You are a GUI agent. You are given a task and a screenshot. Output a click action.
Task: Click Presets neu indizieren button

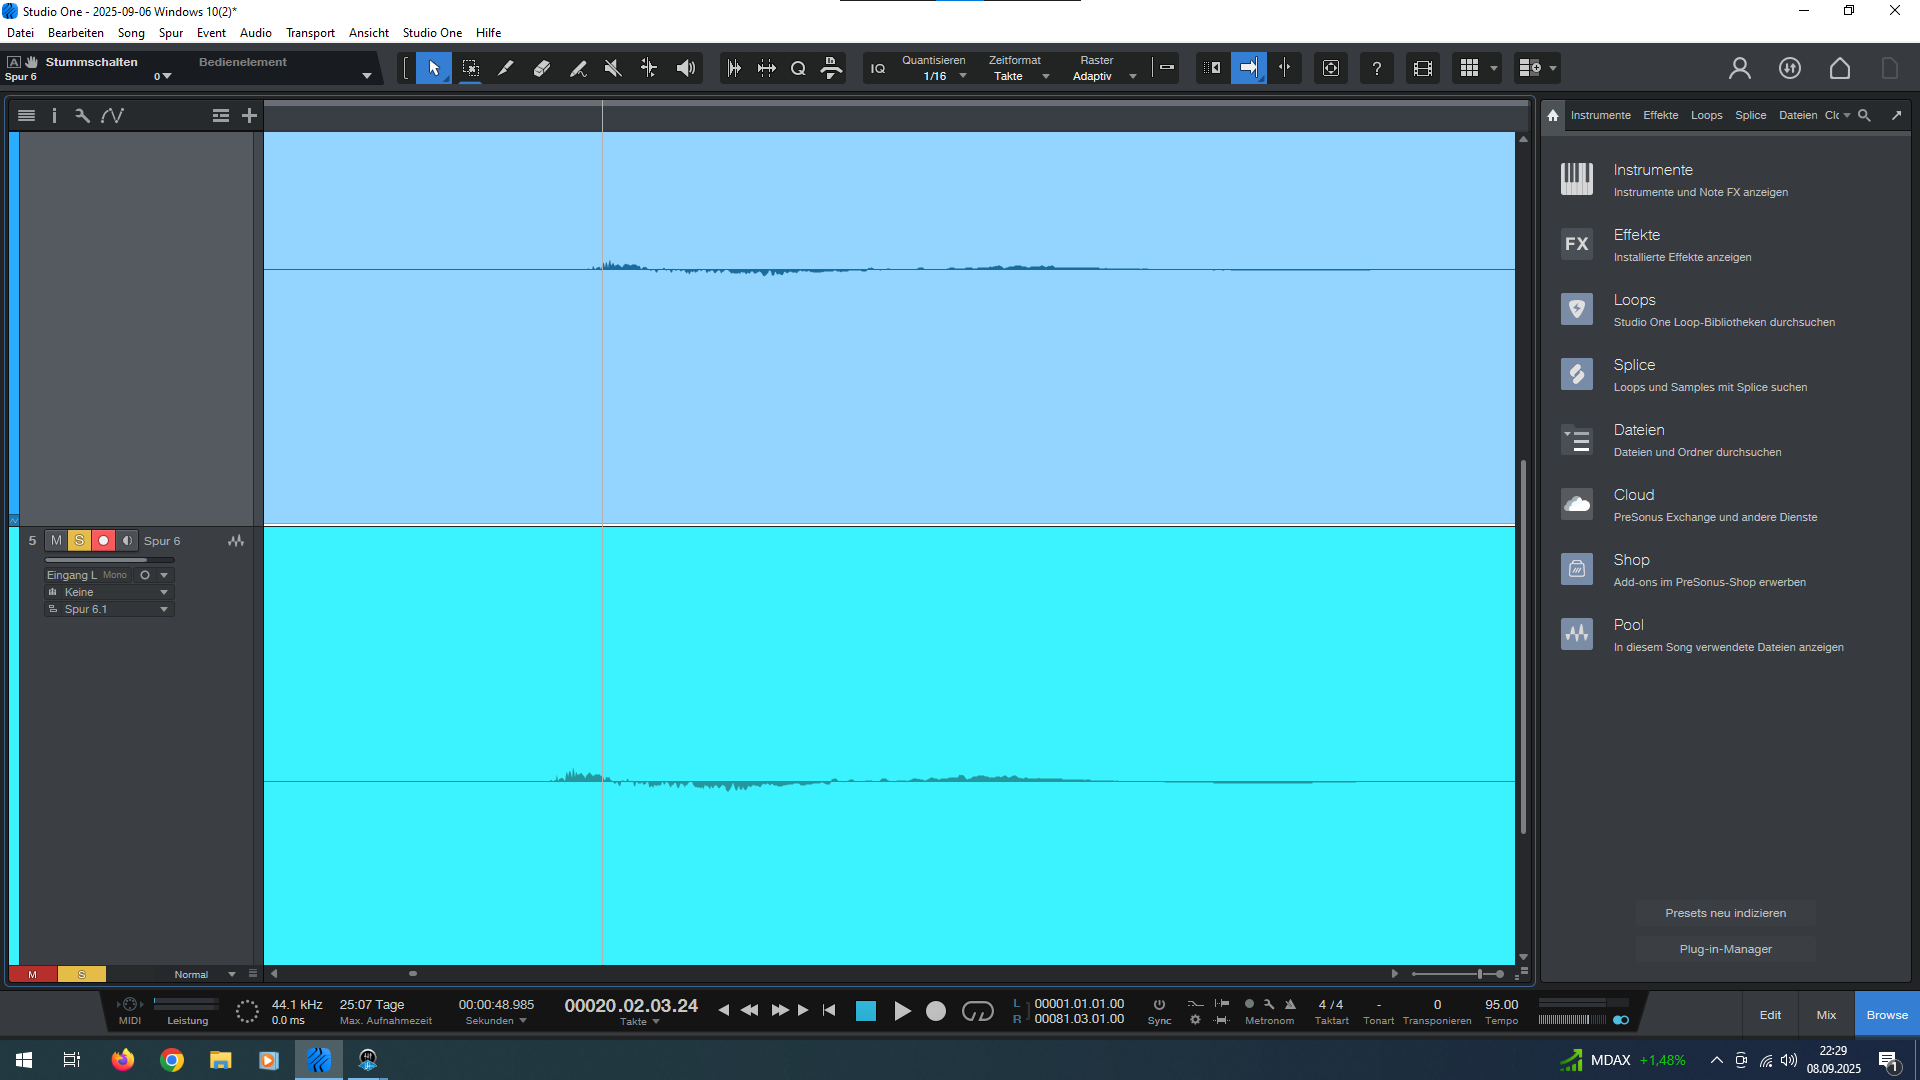(x=1725, y=913)
